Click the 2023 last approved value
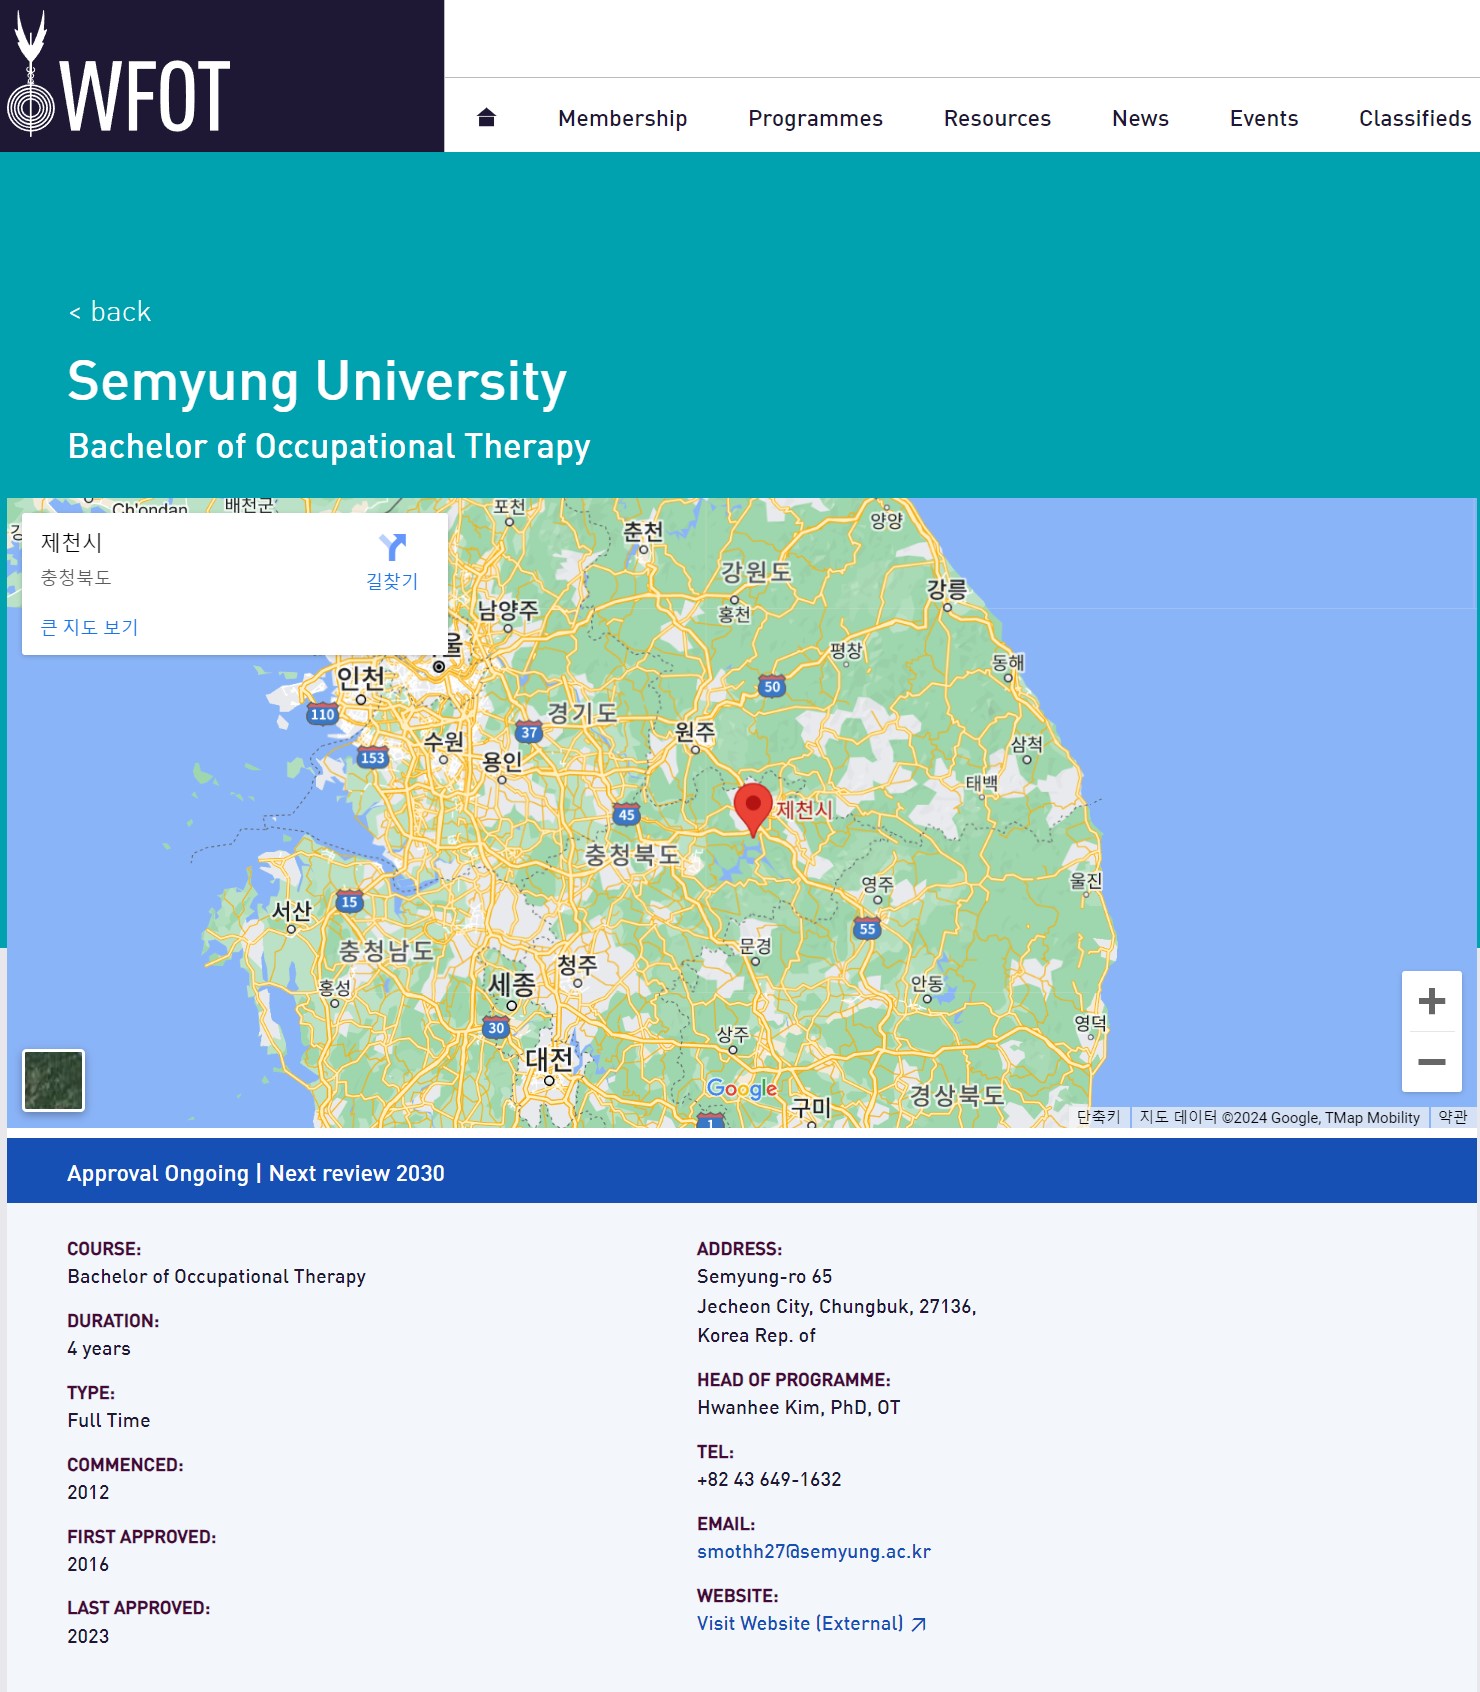Viewport: 1480px width, 1692px height. [88, 1636]
